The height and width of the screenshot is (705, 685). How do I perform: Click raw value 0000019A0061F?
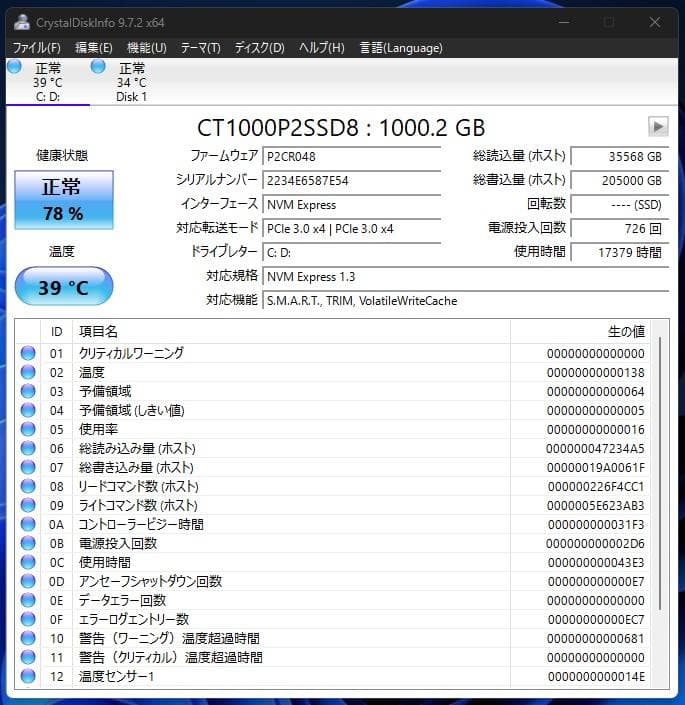coord(596,468)
